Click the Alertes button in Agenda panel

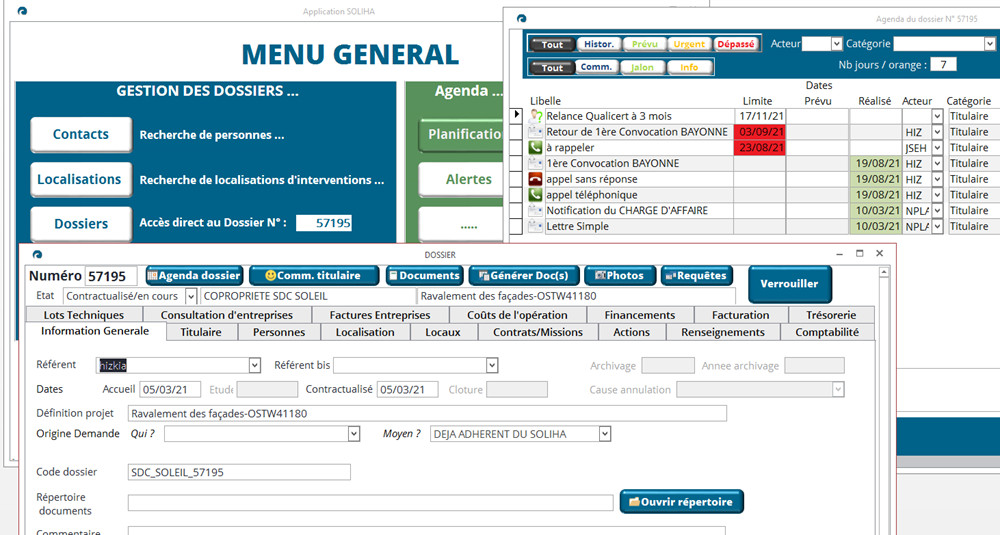(x=461, y=179)
